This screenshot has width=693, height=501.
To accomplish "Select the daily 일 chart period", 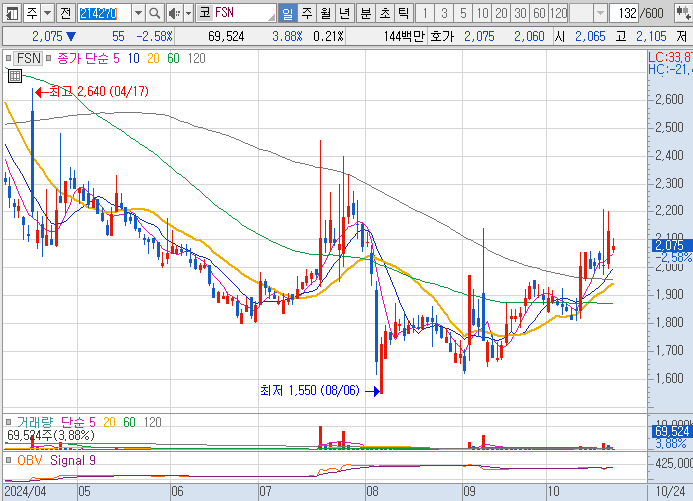I will pyautogui.click(x=287, y=13).
